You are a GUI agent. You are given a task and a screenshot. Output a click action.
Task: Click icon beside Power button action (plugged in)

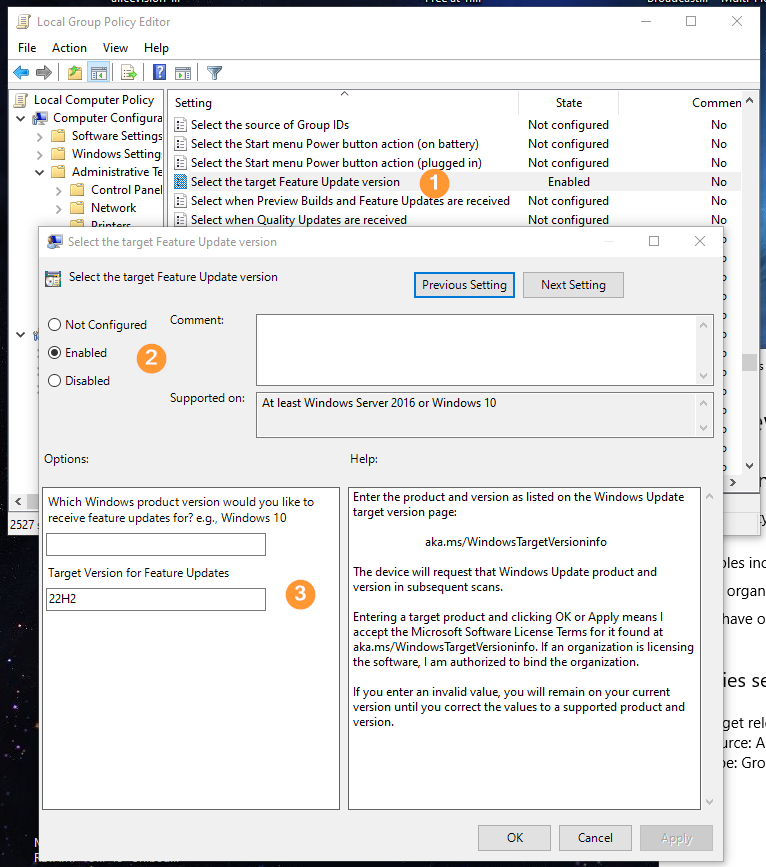click(x=180, y=163)
